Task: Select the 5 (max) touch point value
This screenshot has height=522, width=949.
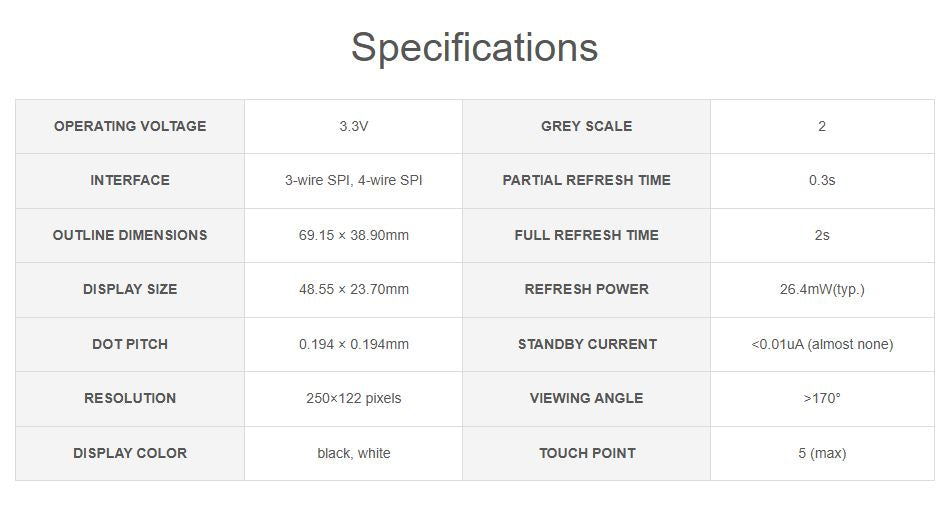Action: coord(822,453)
